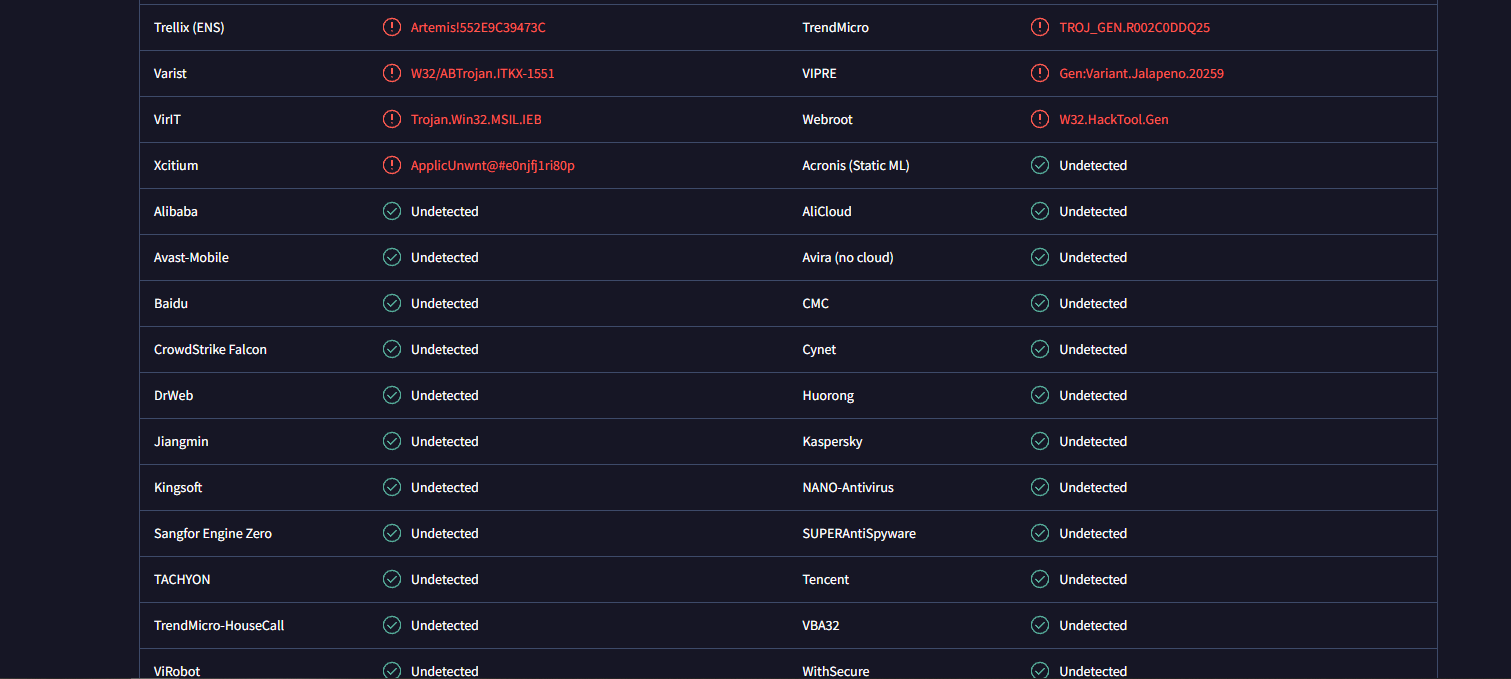Click Undetected result in VBA32 row
Image resolution: width=1511 pixels, height=679 pixels.
[1093, 626]
